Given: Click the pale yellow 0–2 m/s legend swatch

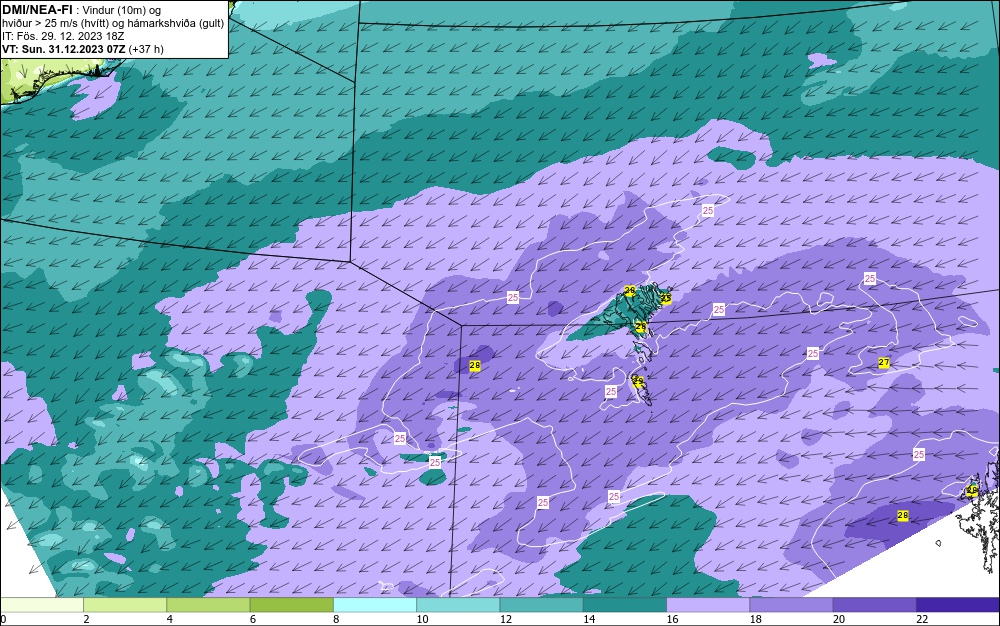Looking at the screenshot, I should 41,605.
